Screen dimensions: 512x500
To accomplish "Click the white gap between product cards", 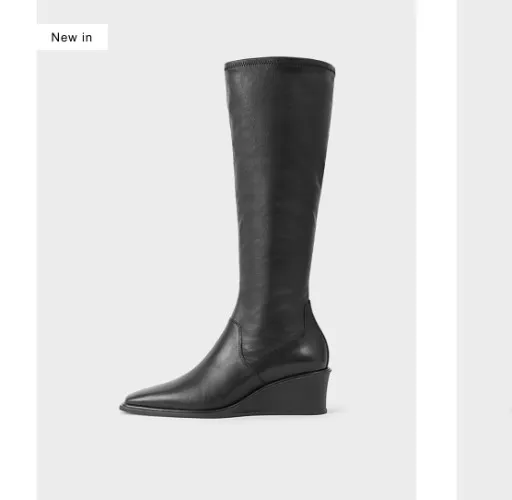I will tap(436, 250).
